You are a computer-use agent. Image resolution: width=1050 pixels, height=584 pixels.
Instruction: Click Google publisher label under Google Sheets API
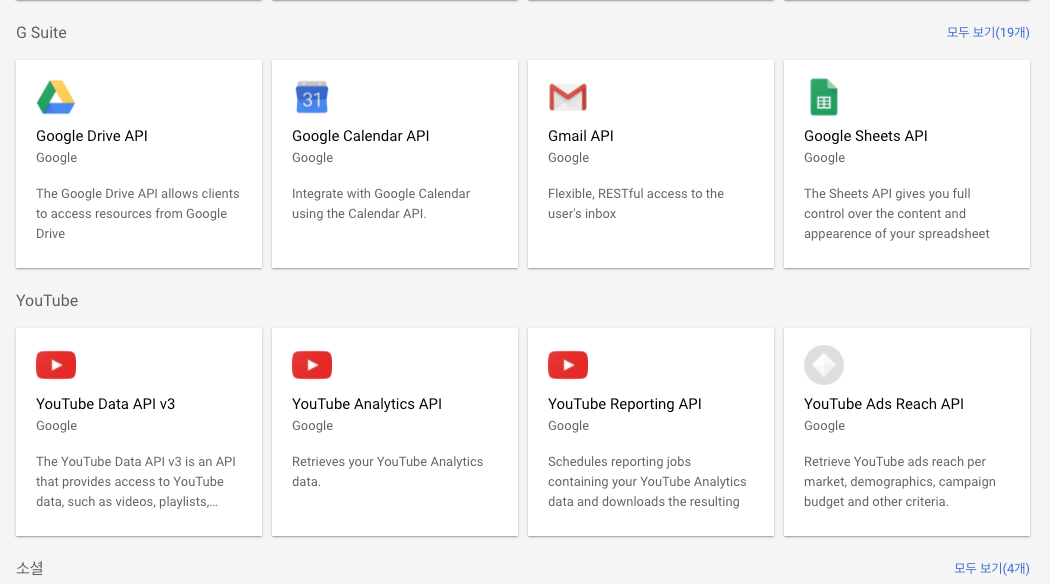click(x=824, y=158)
